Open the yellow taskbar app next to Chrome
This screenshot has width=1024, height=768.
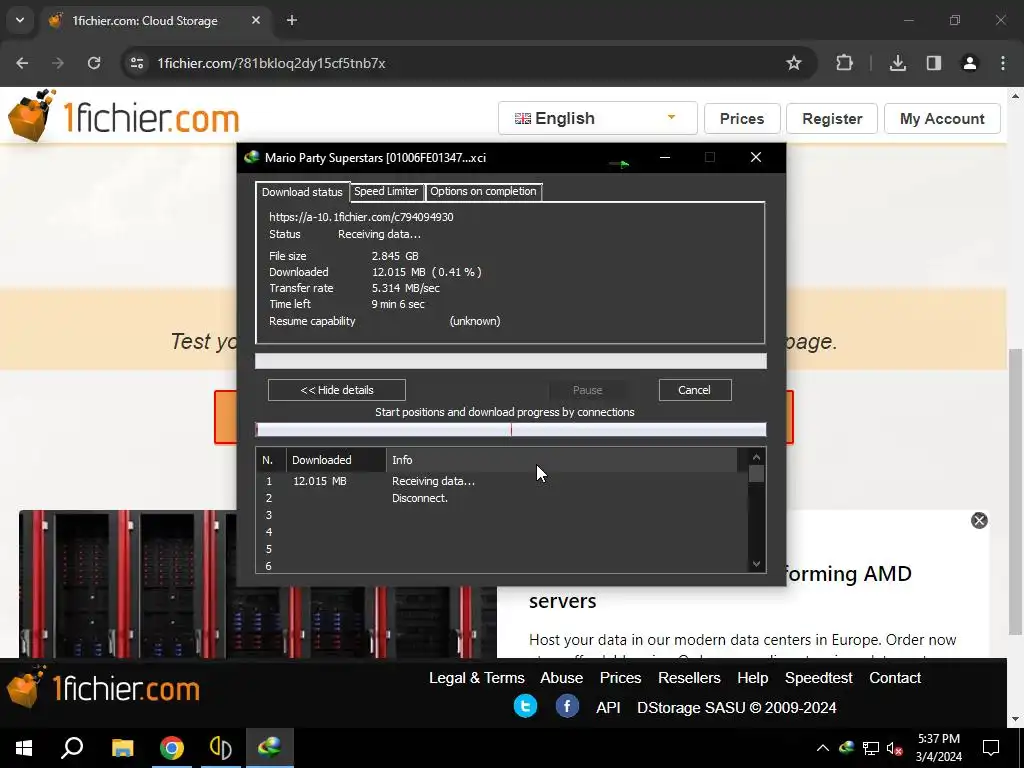coord(221,748)
